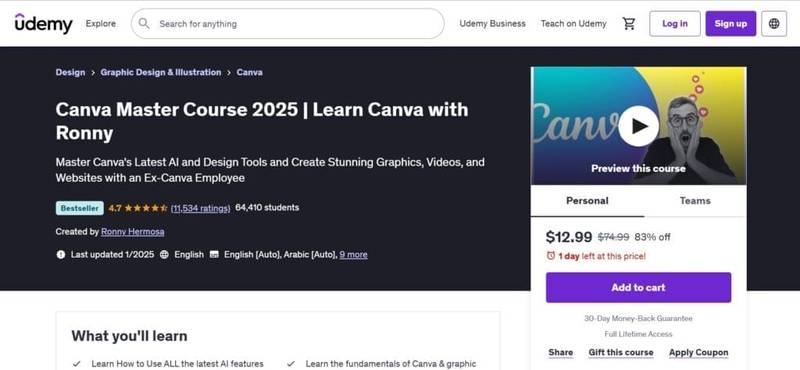800x370 pixels.
Task: Click the Log in button
Action: (674, 23)
